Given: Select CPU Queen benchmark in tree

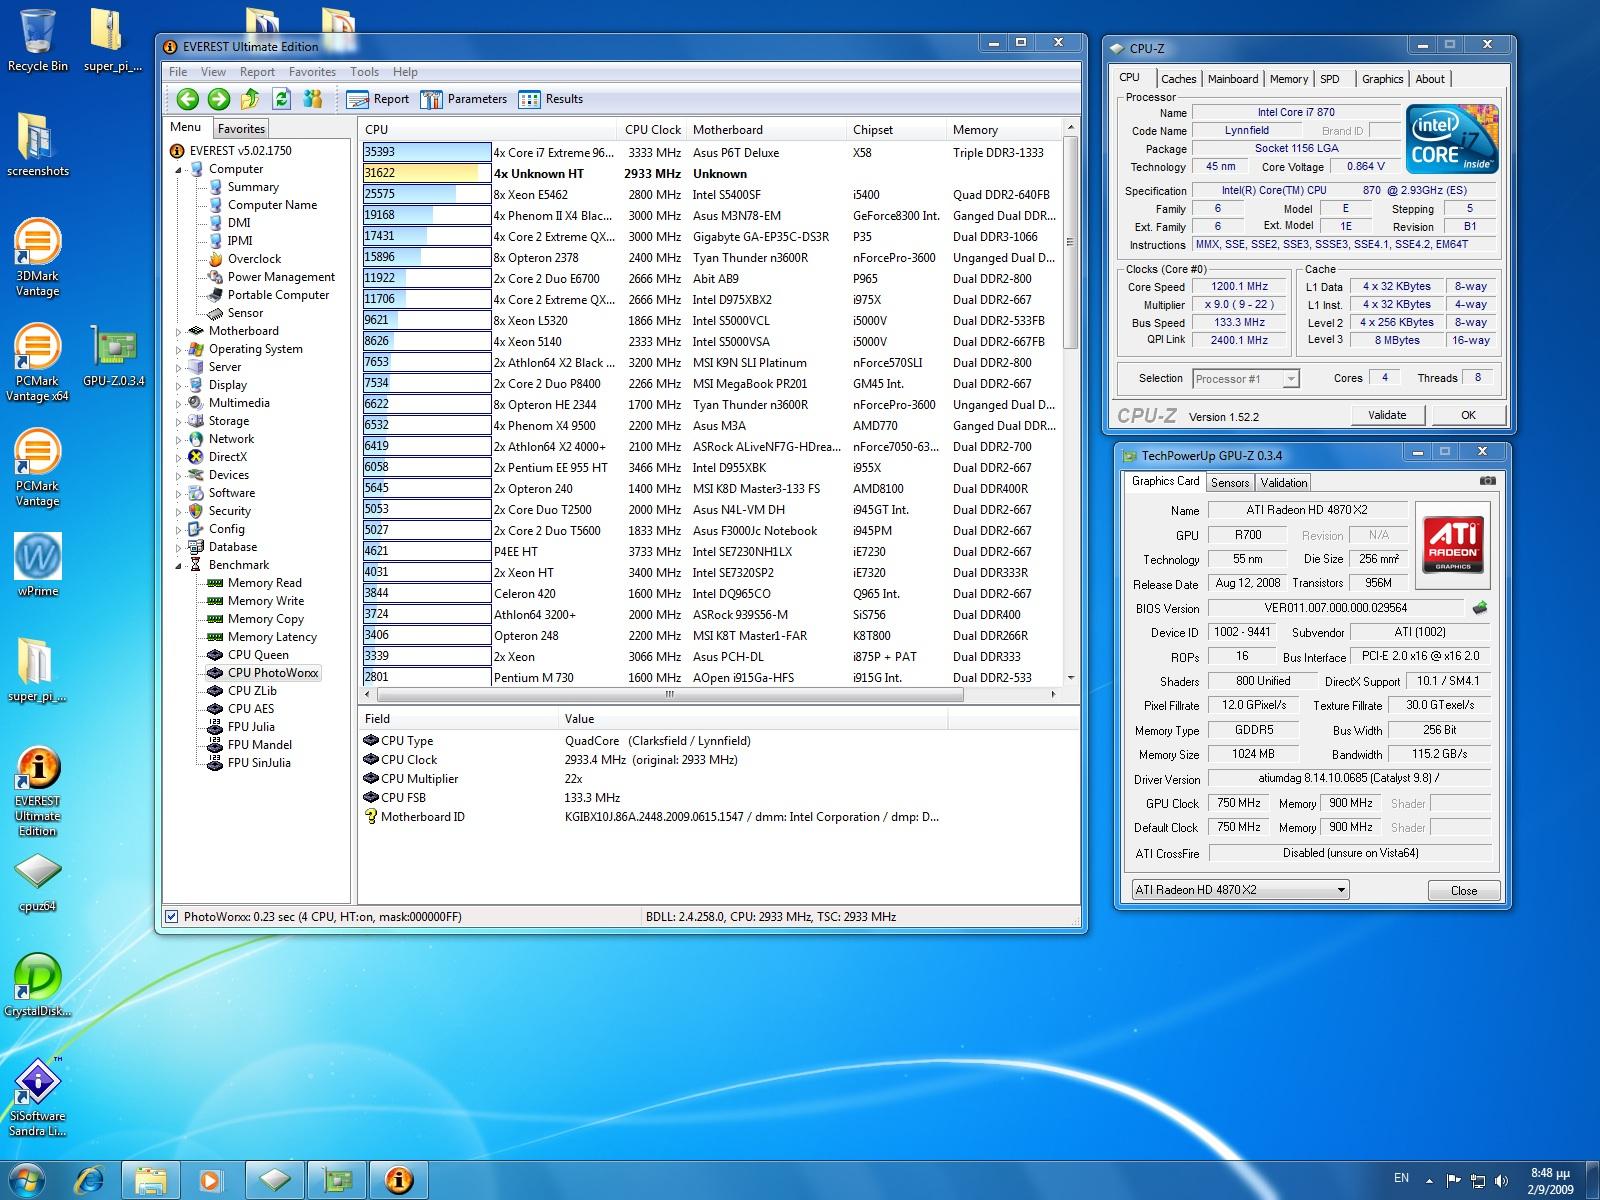Looking at the screenshot, I should 258,655.
